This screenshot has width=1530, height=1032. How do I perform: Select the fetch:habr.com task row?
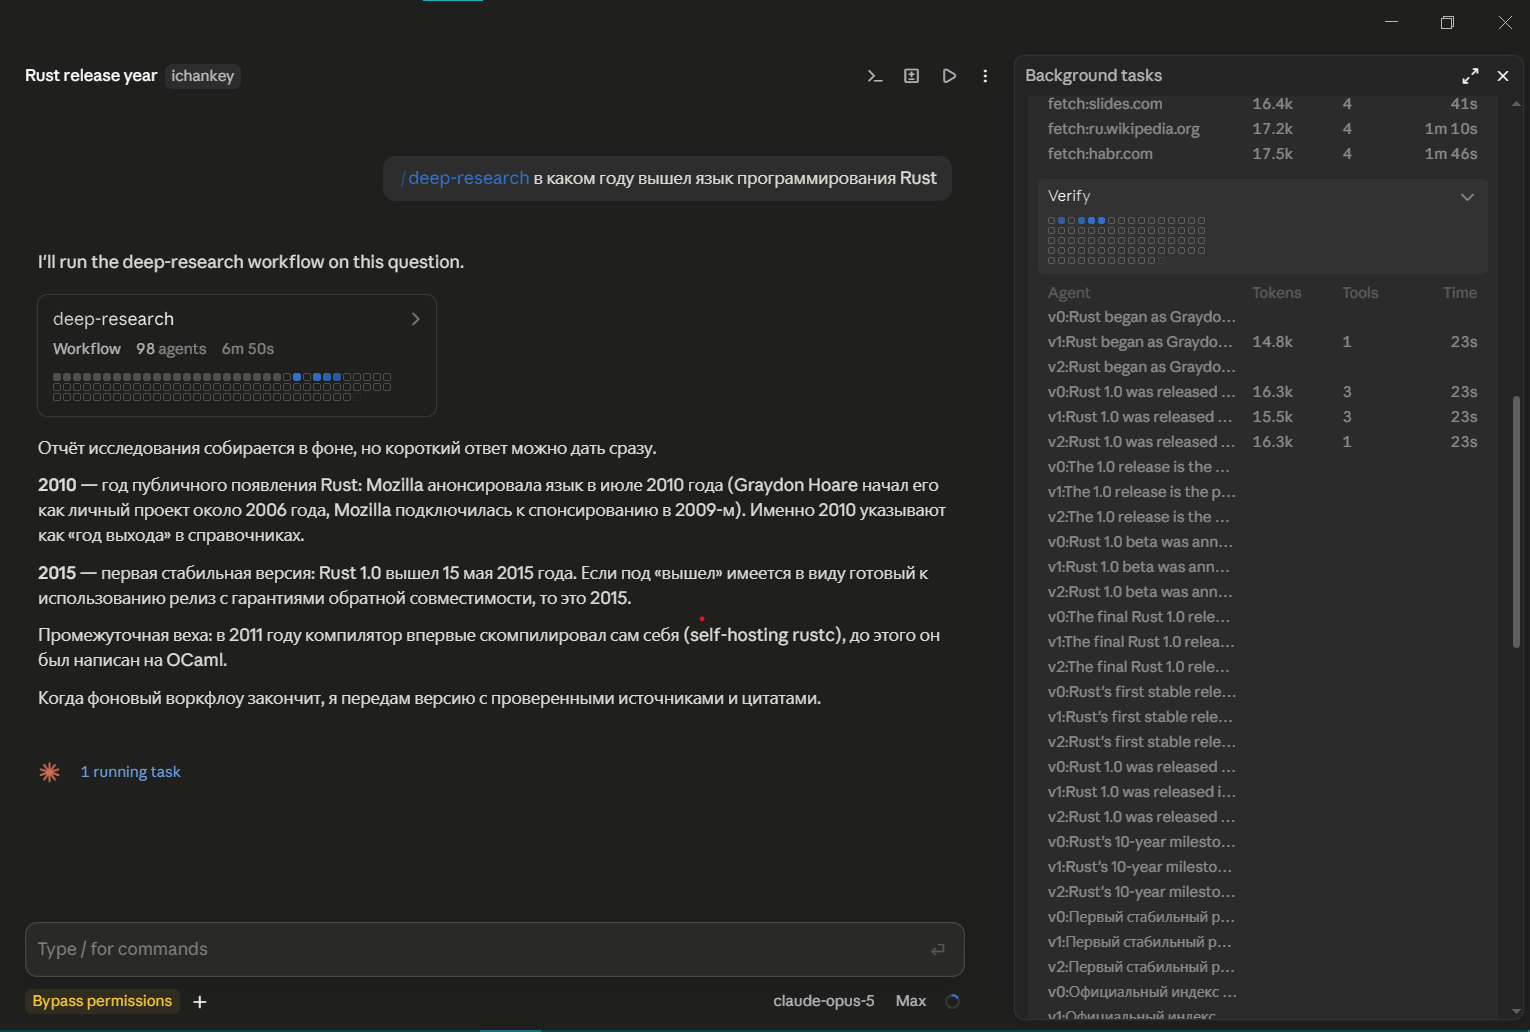(x=1263, y=154)
